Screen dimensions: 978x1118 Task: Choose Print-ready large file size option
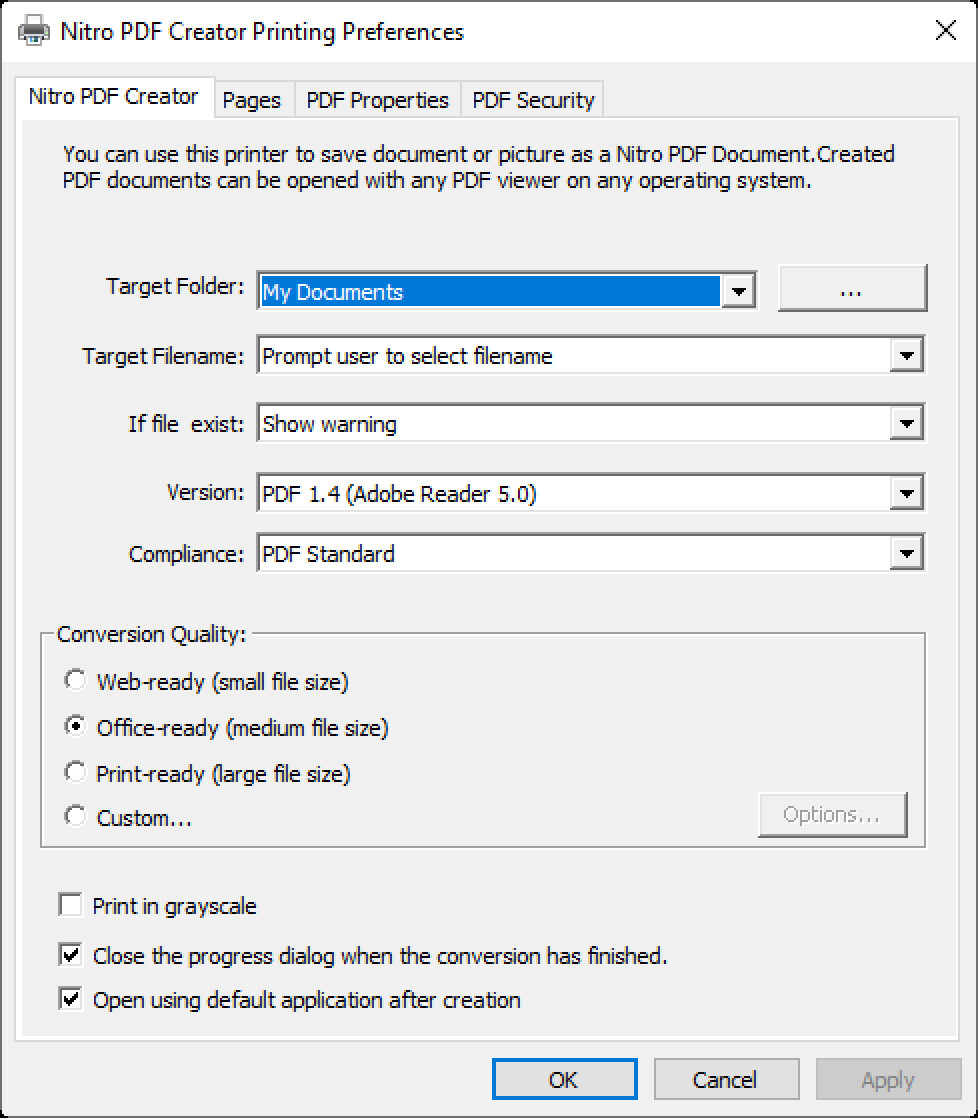click(x=76, y=771)
